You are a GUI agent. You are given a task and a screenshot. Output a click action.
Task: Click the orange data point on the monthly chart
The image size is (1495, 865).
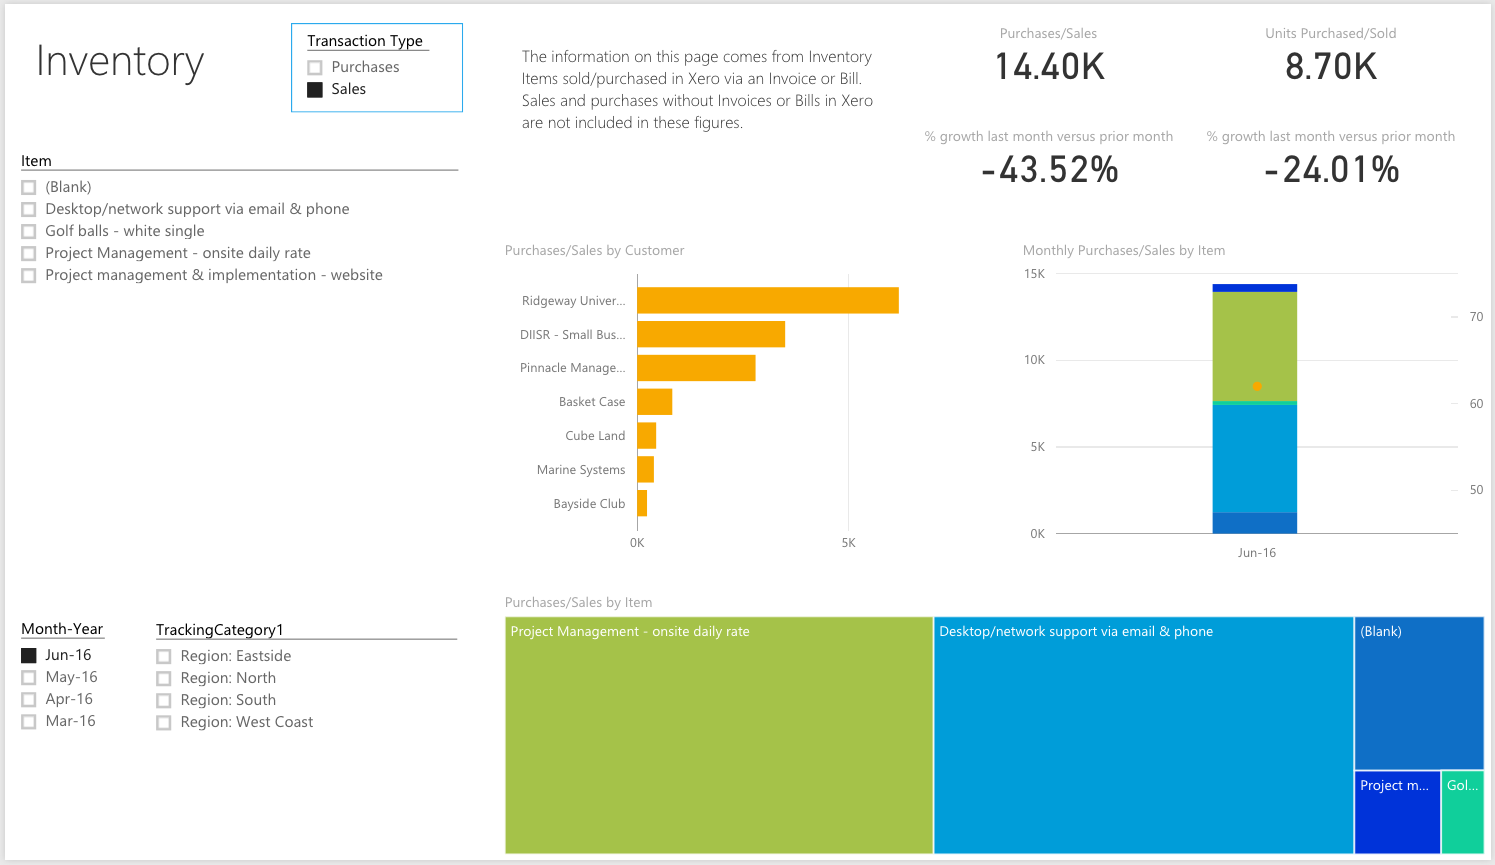click(1257, 386)
